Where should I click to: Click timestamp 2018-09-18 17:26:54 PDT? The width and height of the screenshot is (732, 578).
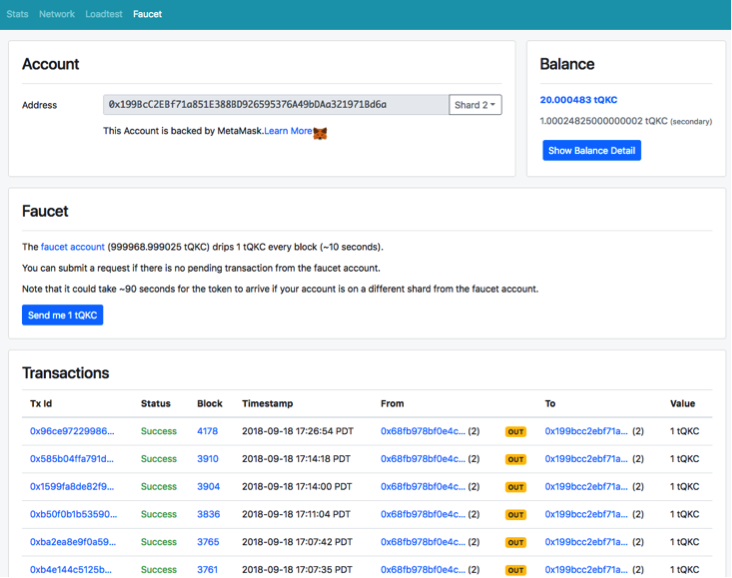(297, 431)
